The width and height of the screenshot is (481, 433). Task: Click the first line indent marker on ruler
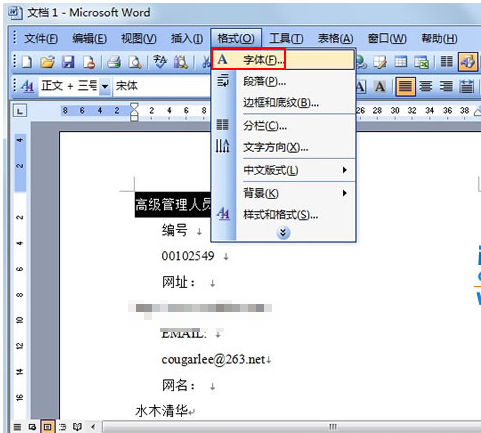point(134,107)
